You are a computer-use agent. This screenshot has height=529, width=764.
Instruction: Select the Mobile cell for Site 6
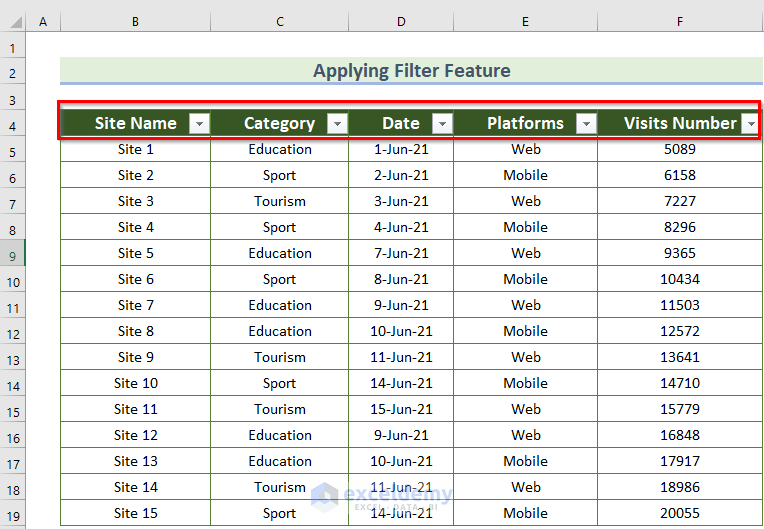pyautogui.click(x=525, y=280)
